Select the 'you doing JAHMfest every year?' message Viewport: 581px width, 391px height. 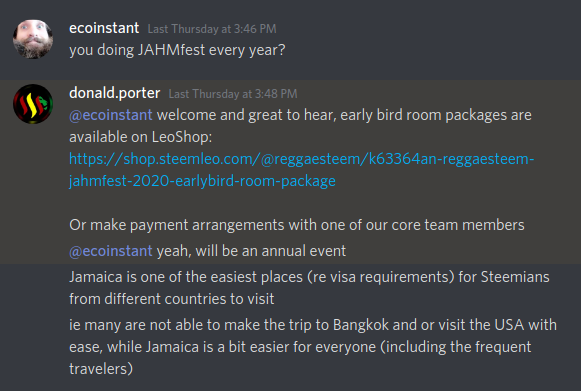click(177, 50)
